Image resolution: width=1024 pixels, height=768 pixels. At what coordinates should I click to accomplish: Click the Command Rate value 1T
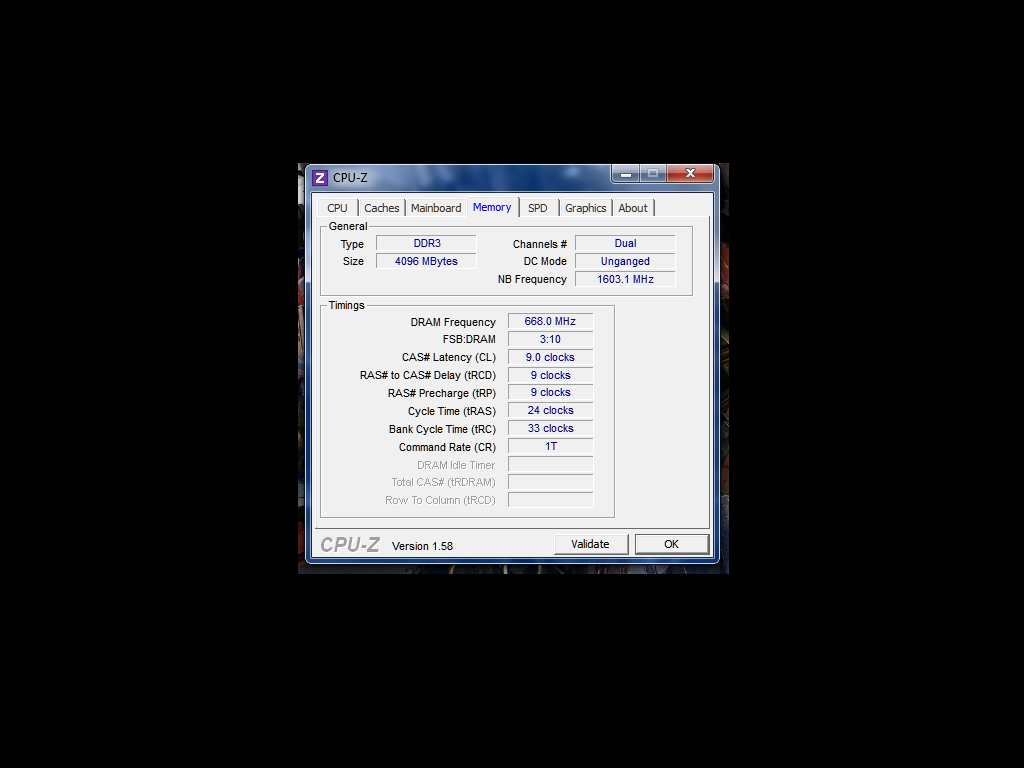click(x=551, y=446)
